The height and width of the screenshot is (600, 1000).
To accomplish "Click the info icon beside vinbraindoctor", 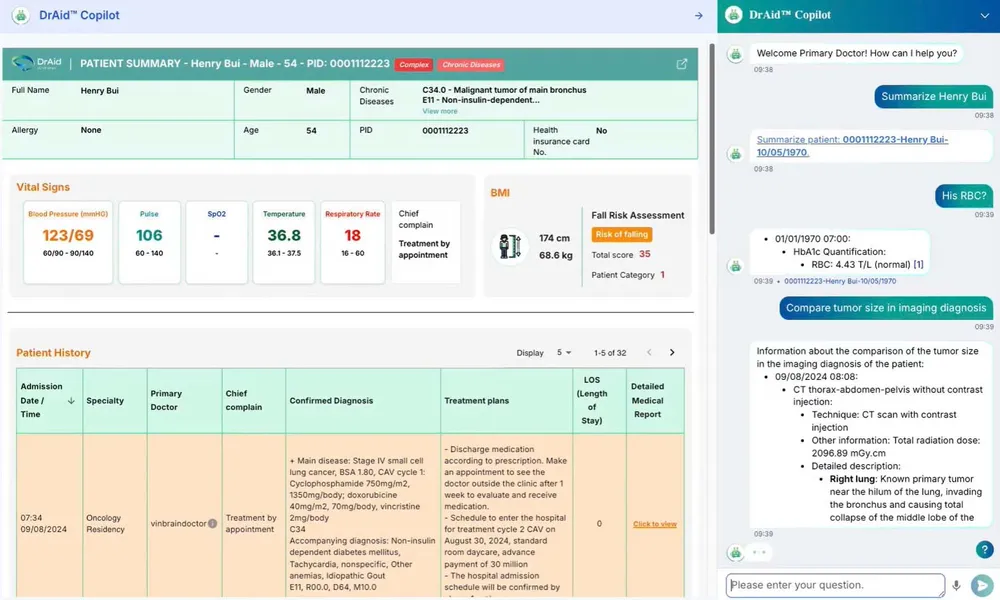I will click(x=212, y=523).
